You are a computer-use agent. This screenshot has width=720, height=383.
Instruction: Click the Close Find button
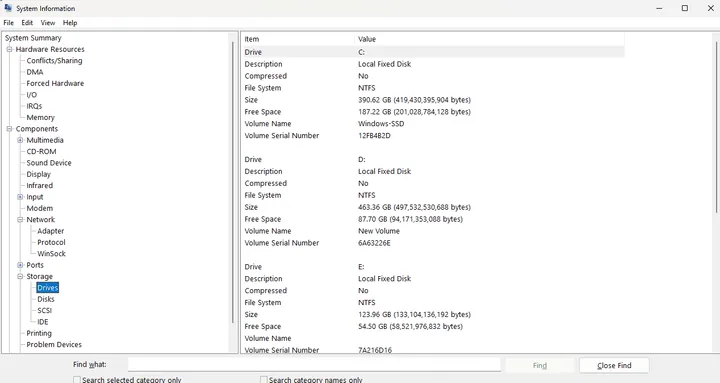[614, 366]
